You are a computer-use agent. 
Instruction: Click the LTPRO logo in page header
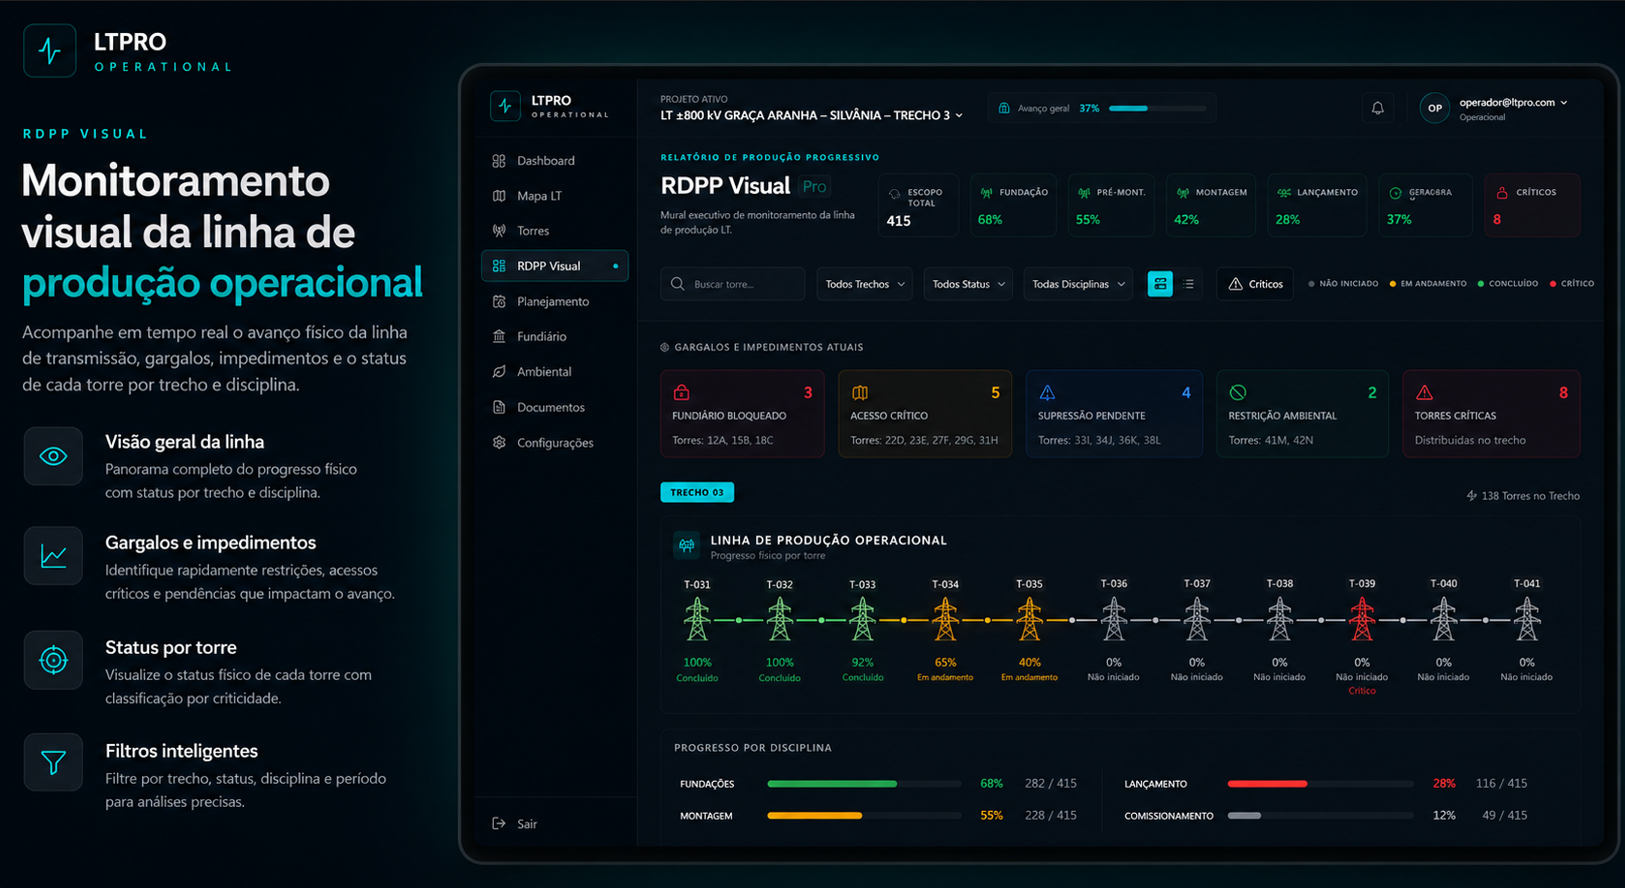point(49,50)
